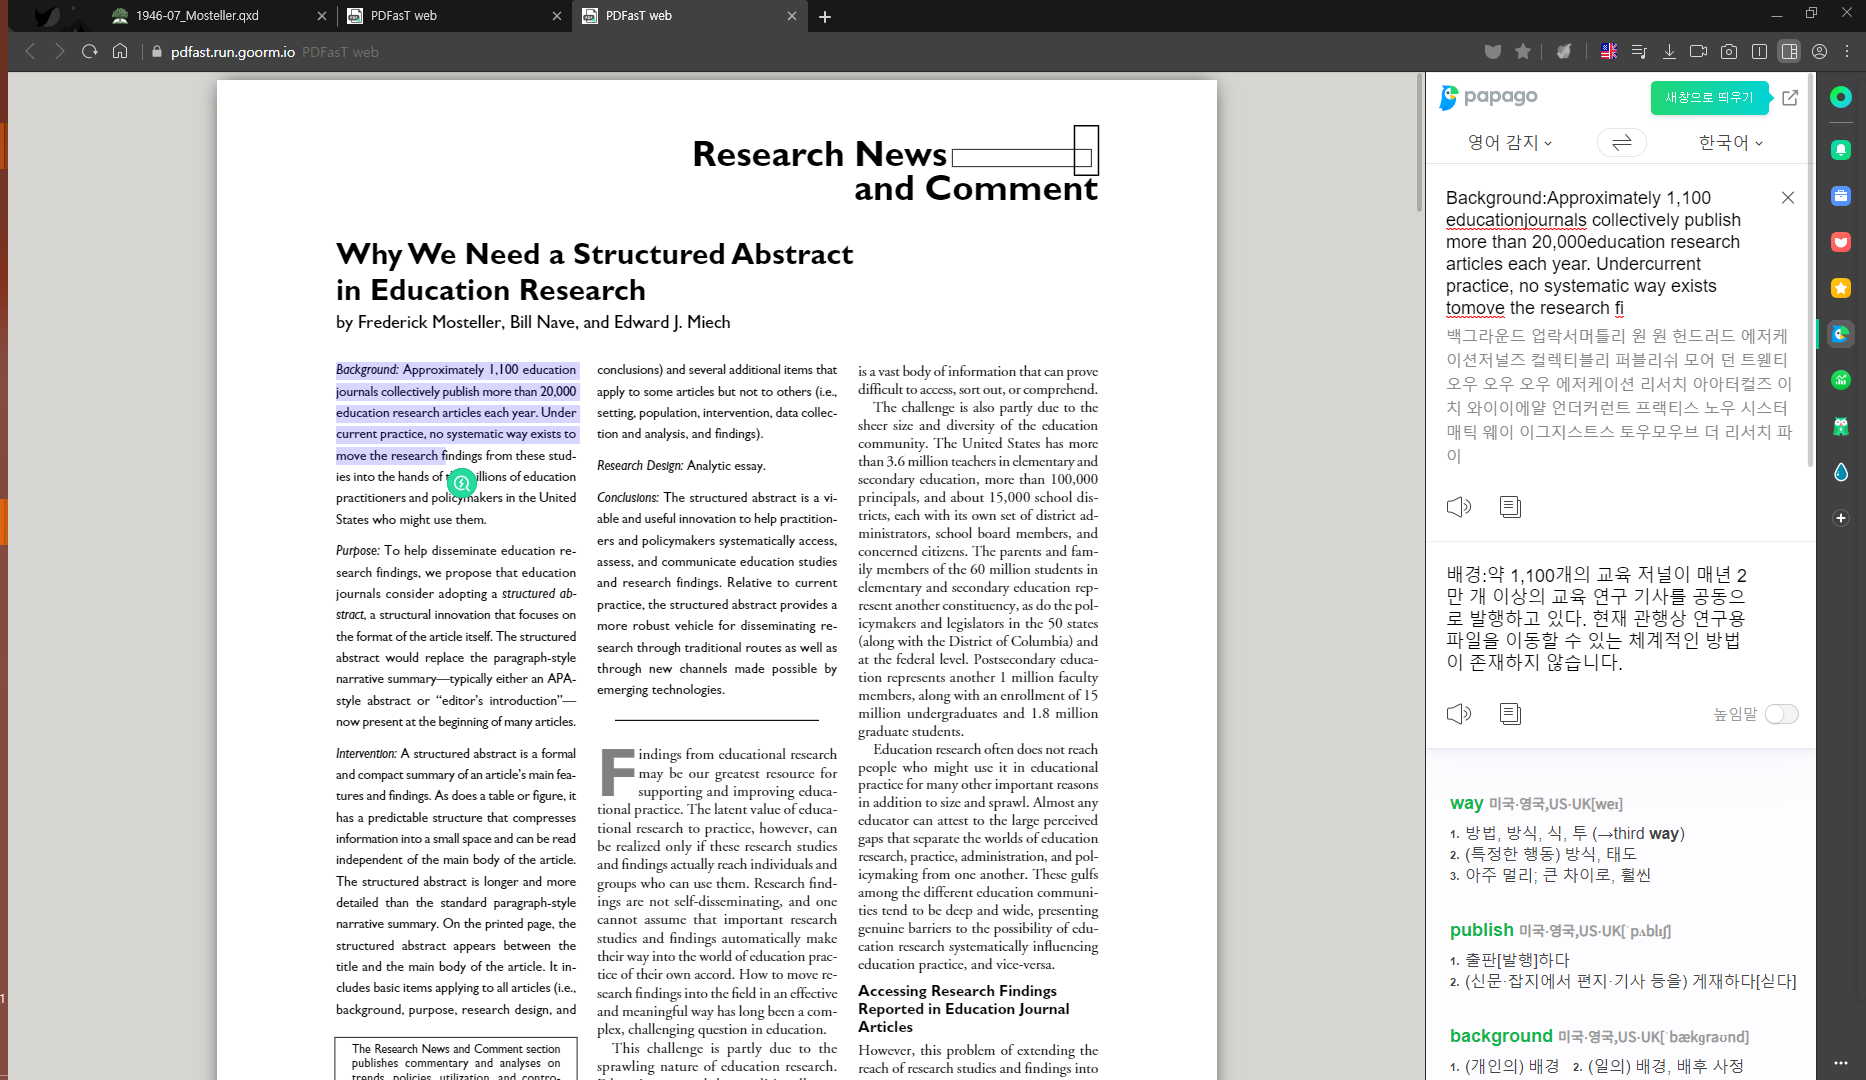Open Papago in external window icon
Screen dimensions: 1866x1080
(1790, 97)
